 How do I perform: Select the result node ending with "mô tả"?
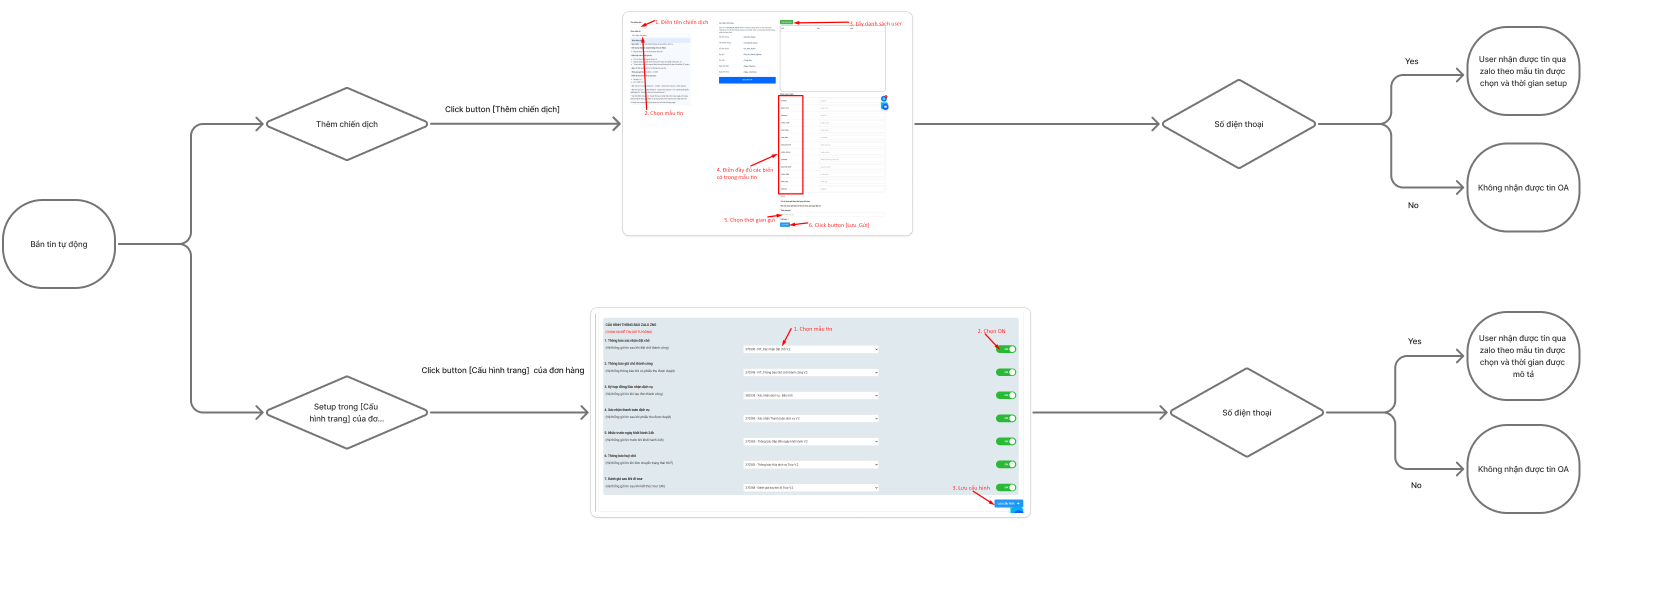tap(1523, 356)
